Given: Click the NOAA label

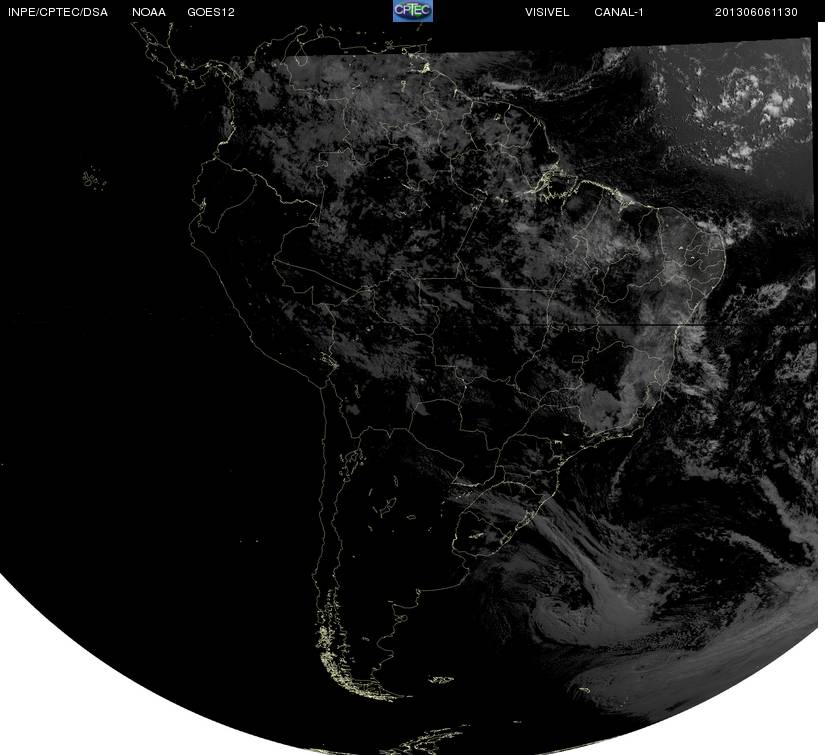Looking at the screenshot, I should [149, 12].
